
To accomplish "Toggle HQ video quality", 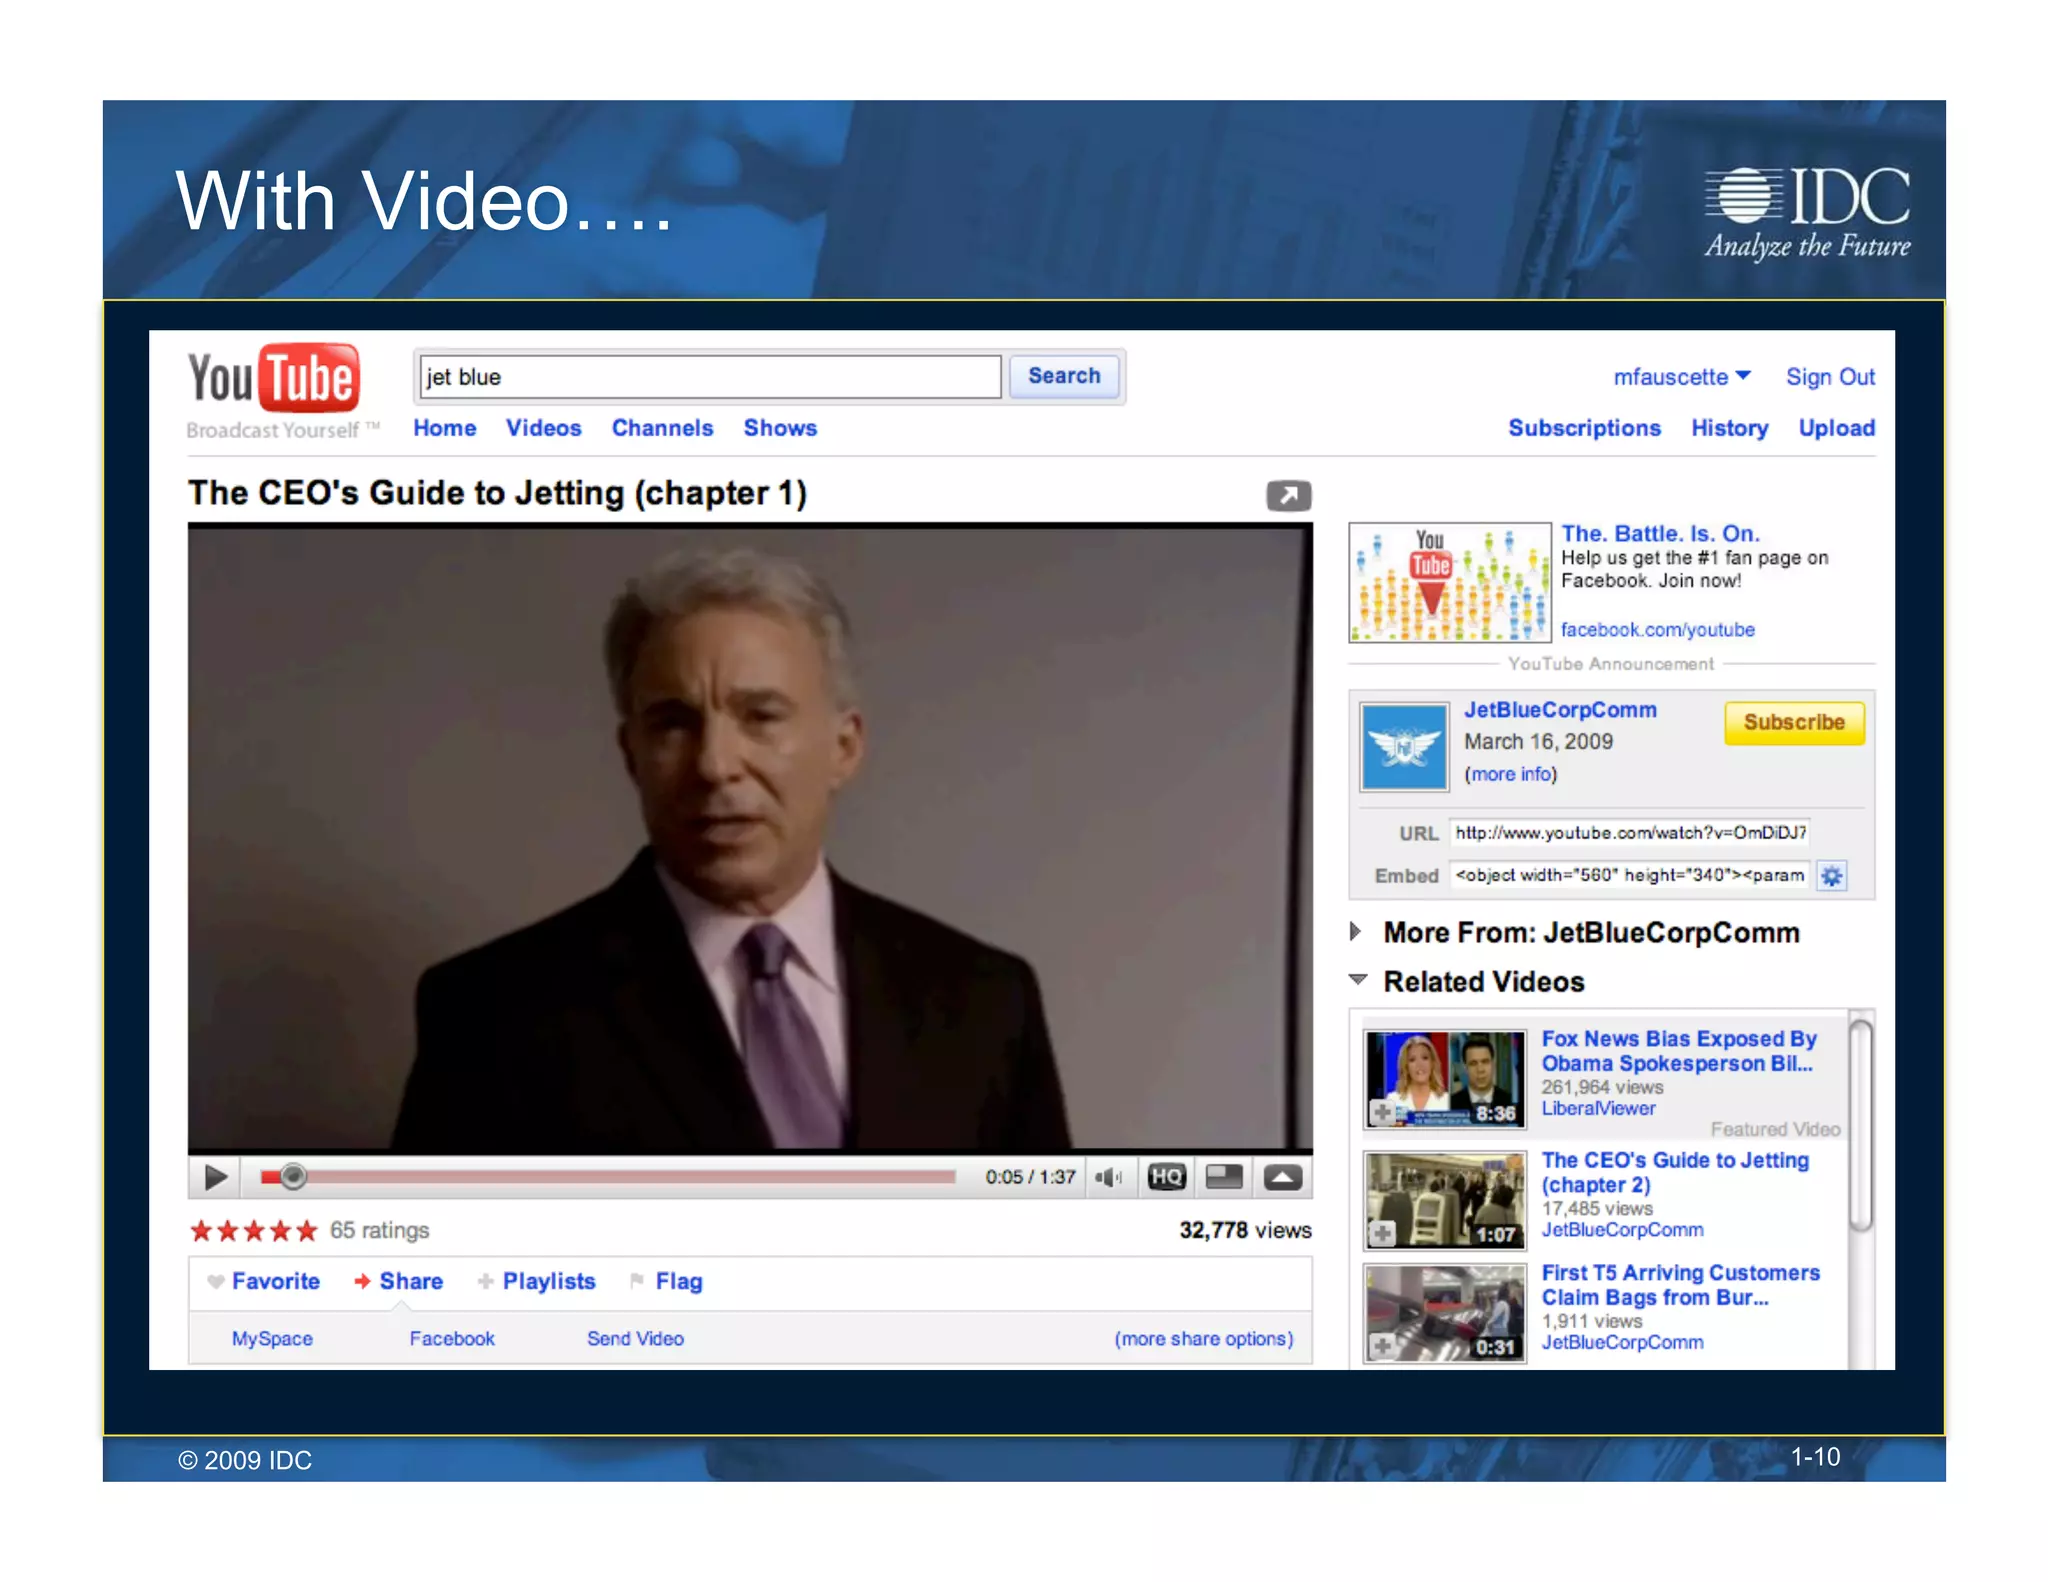I will [x=1166, y=1177].
